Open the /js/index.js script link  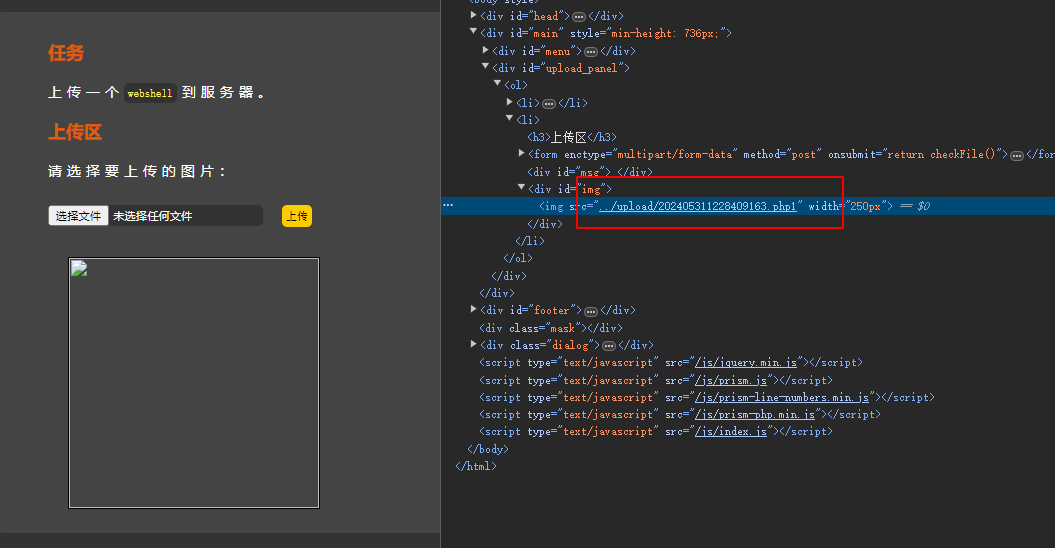click(730, 432)
